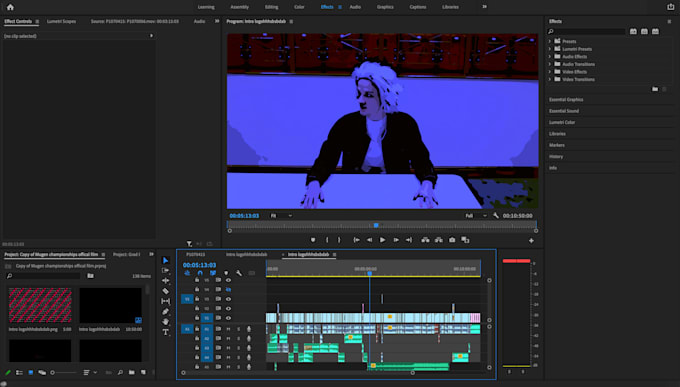Viewport: 680px width, 387px height.
Task: Open the Program monitor button editor
Action: [531, 241]
